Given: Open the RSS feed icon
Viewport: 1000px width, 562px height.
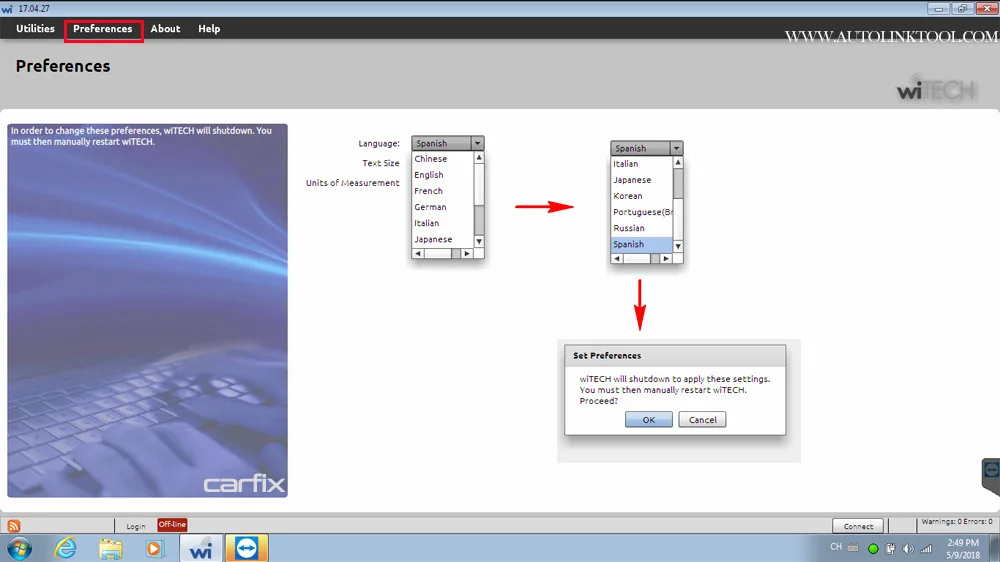Looking at the screenshot, I should click(x=14, y=526).
